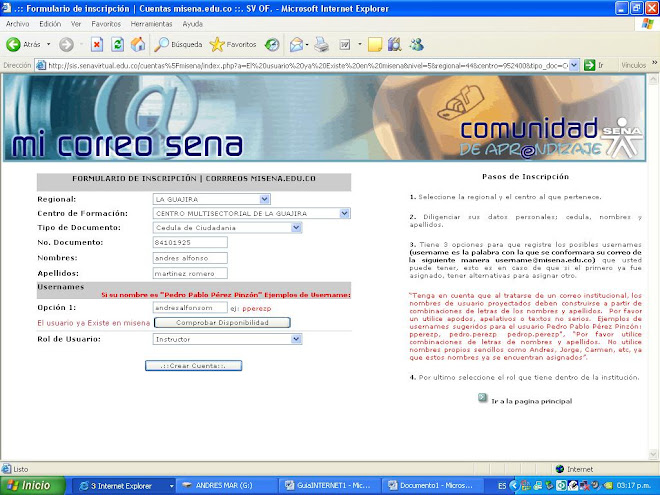Click the Internet zone globe in status bar
660x495 pixels.
point(559,469)
